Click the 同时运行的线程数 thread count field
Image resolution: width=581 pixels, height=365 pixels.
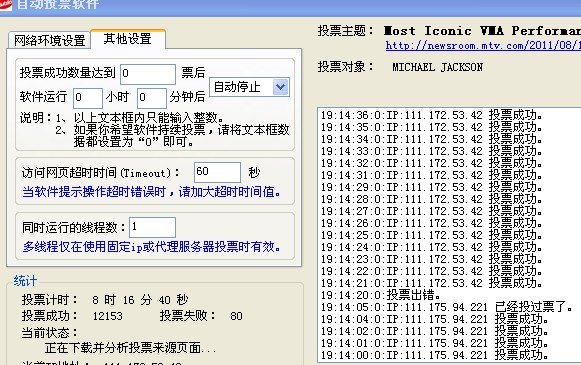[152, 227]
